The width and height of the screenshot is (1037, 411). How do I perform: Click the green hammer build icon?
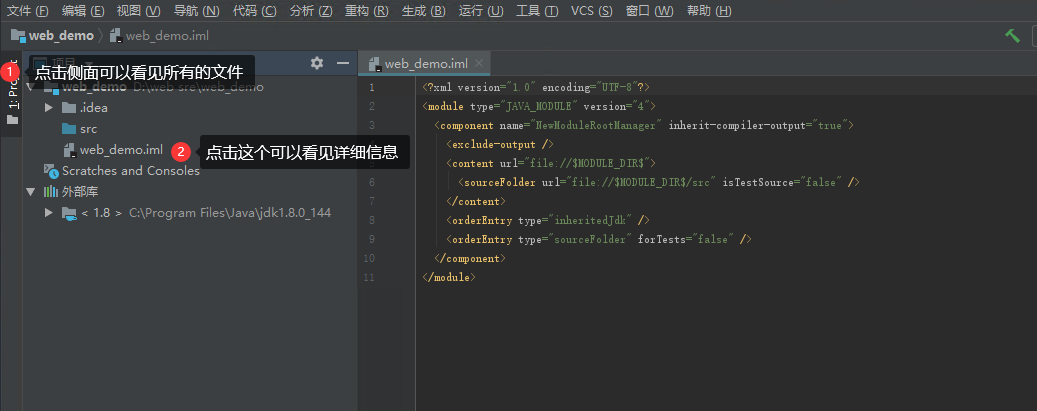coord(1012,36)
